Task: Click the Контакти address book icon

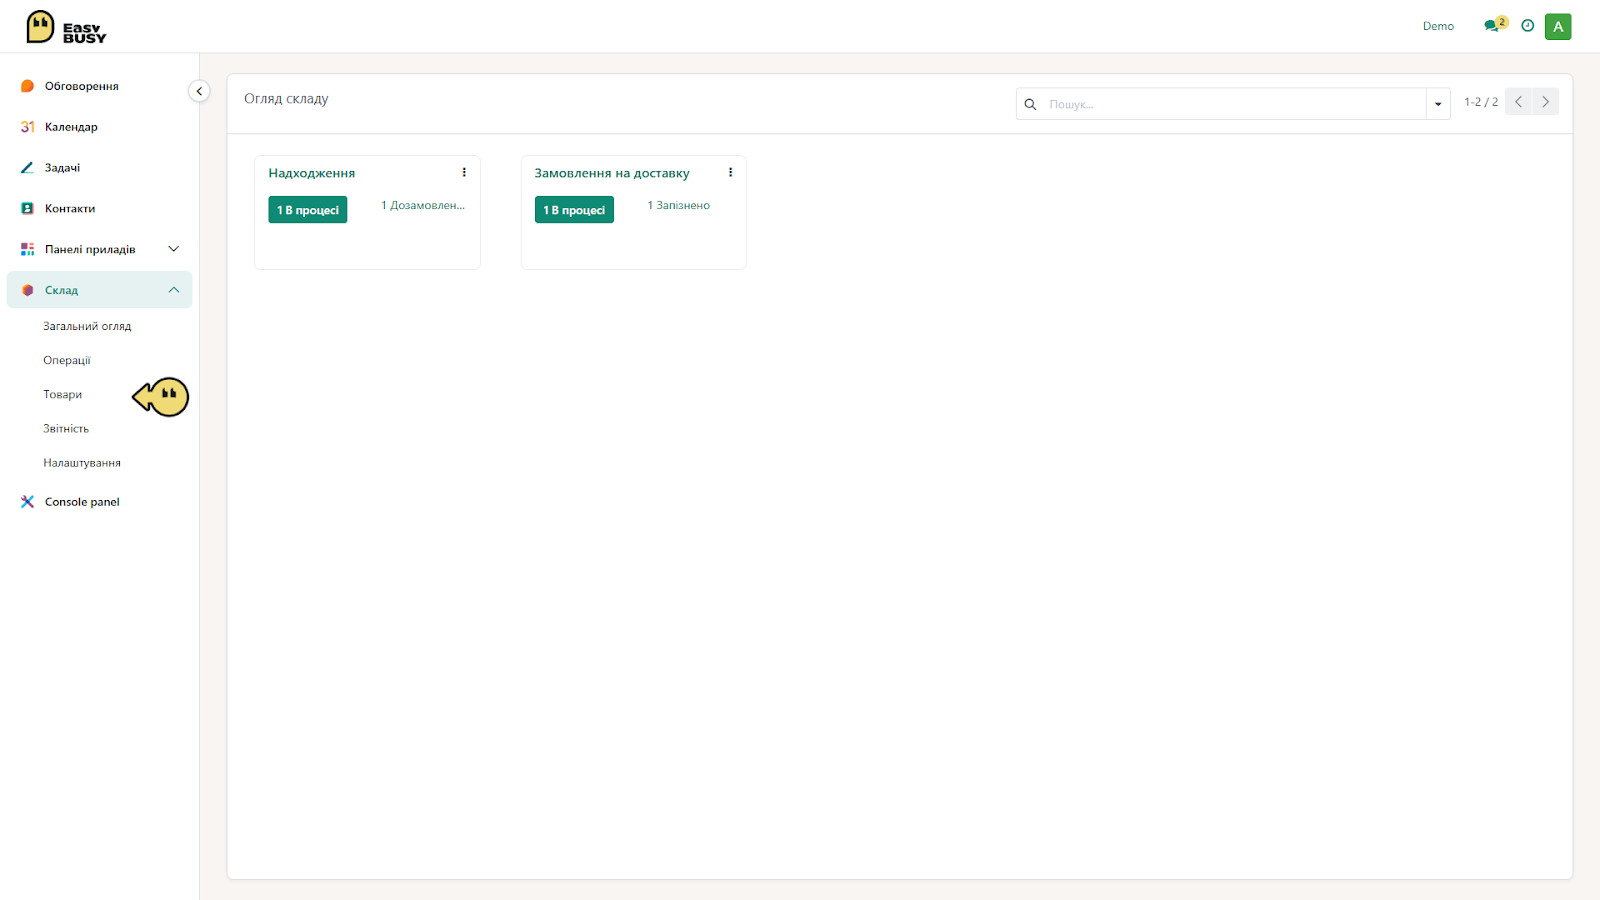Action: [x=28, y=209]
